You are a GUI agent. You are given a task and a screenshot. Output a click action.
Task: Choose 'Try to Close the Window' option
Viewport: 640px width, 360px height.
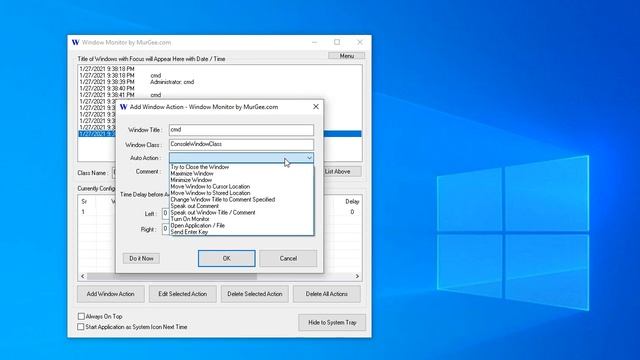tap(241, 167)
